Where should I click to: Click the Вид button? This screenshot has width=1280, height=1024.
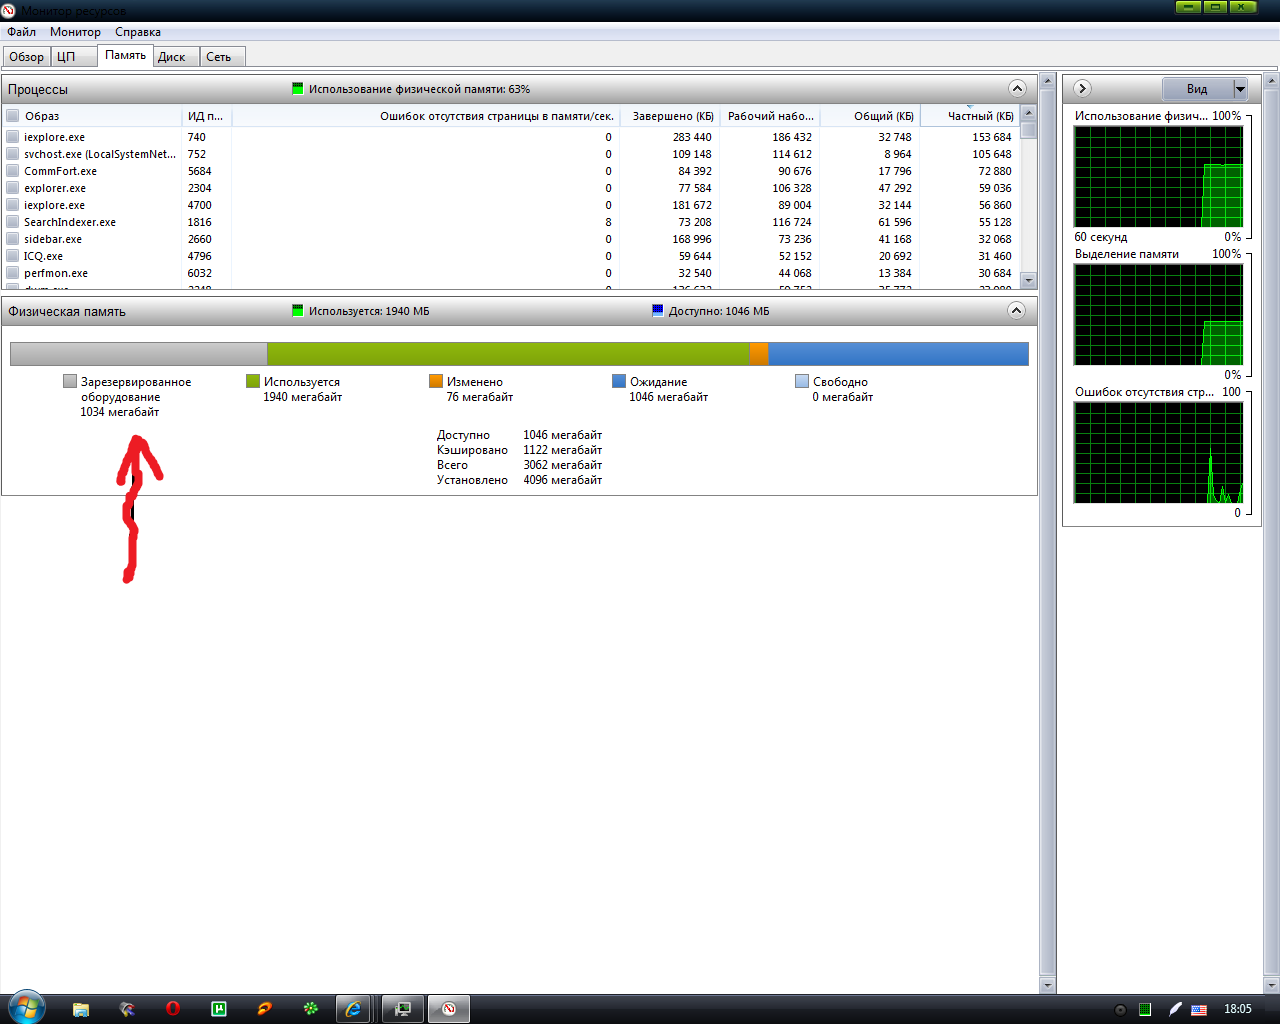1197,89
